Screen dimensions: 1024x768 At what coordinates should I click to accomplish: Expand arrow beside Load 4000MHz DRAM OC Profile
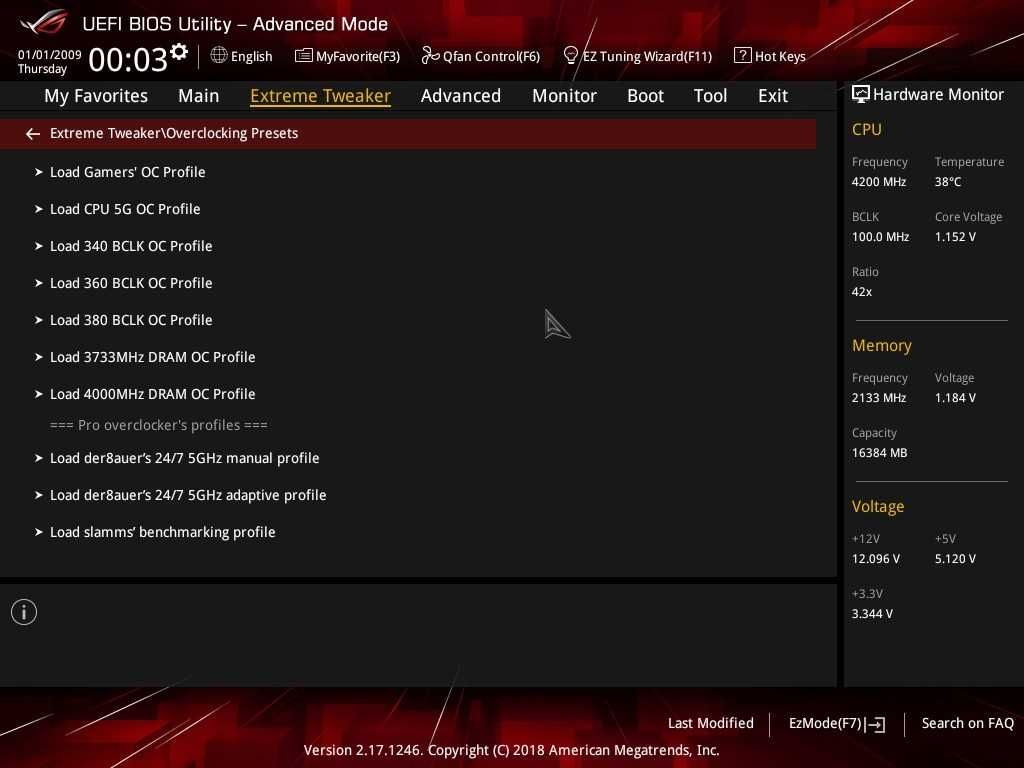click(x=39, y=394)
